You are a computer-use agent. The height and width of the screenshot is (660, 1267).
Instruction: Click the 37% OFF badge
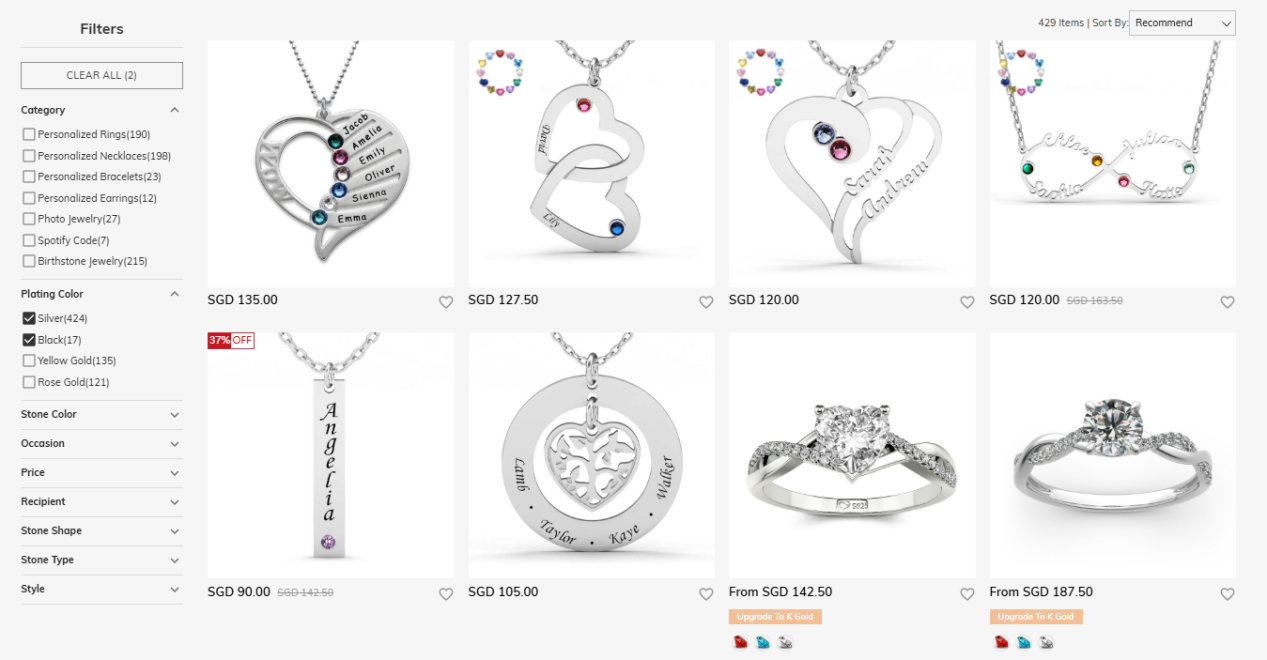click(231, 340)
